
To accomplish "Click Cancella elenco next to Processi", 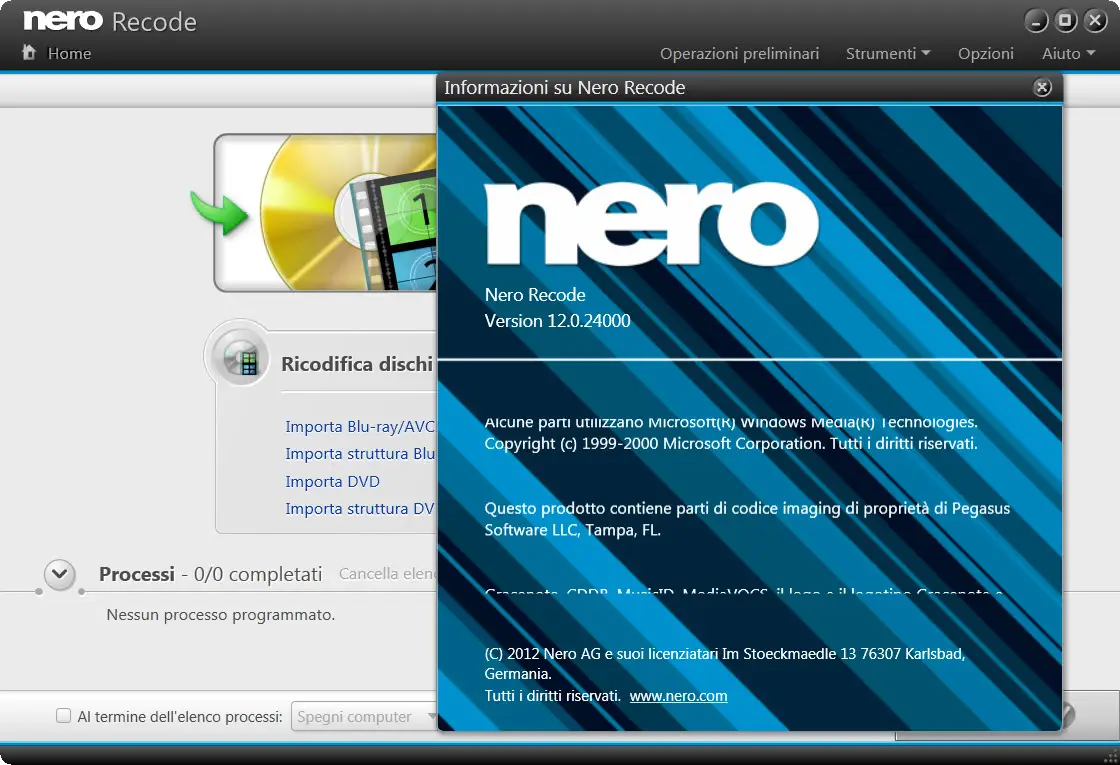I will click(387, 574).
